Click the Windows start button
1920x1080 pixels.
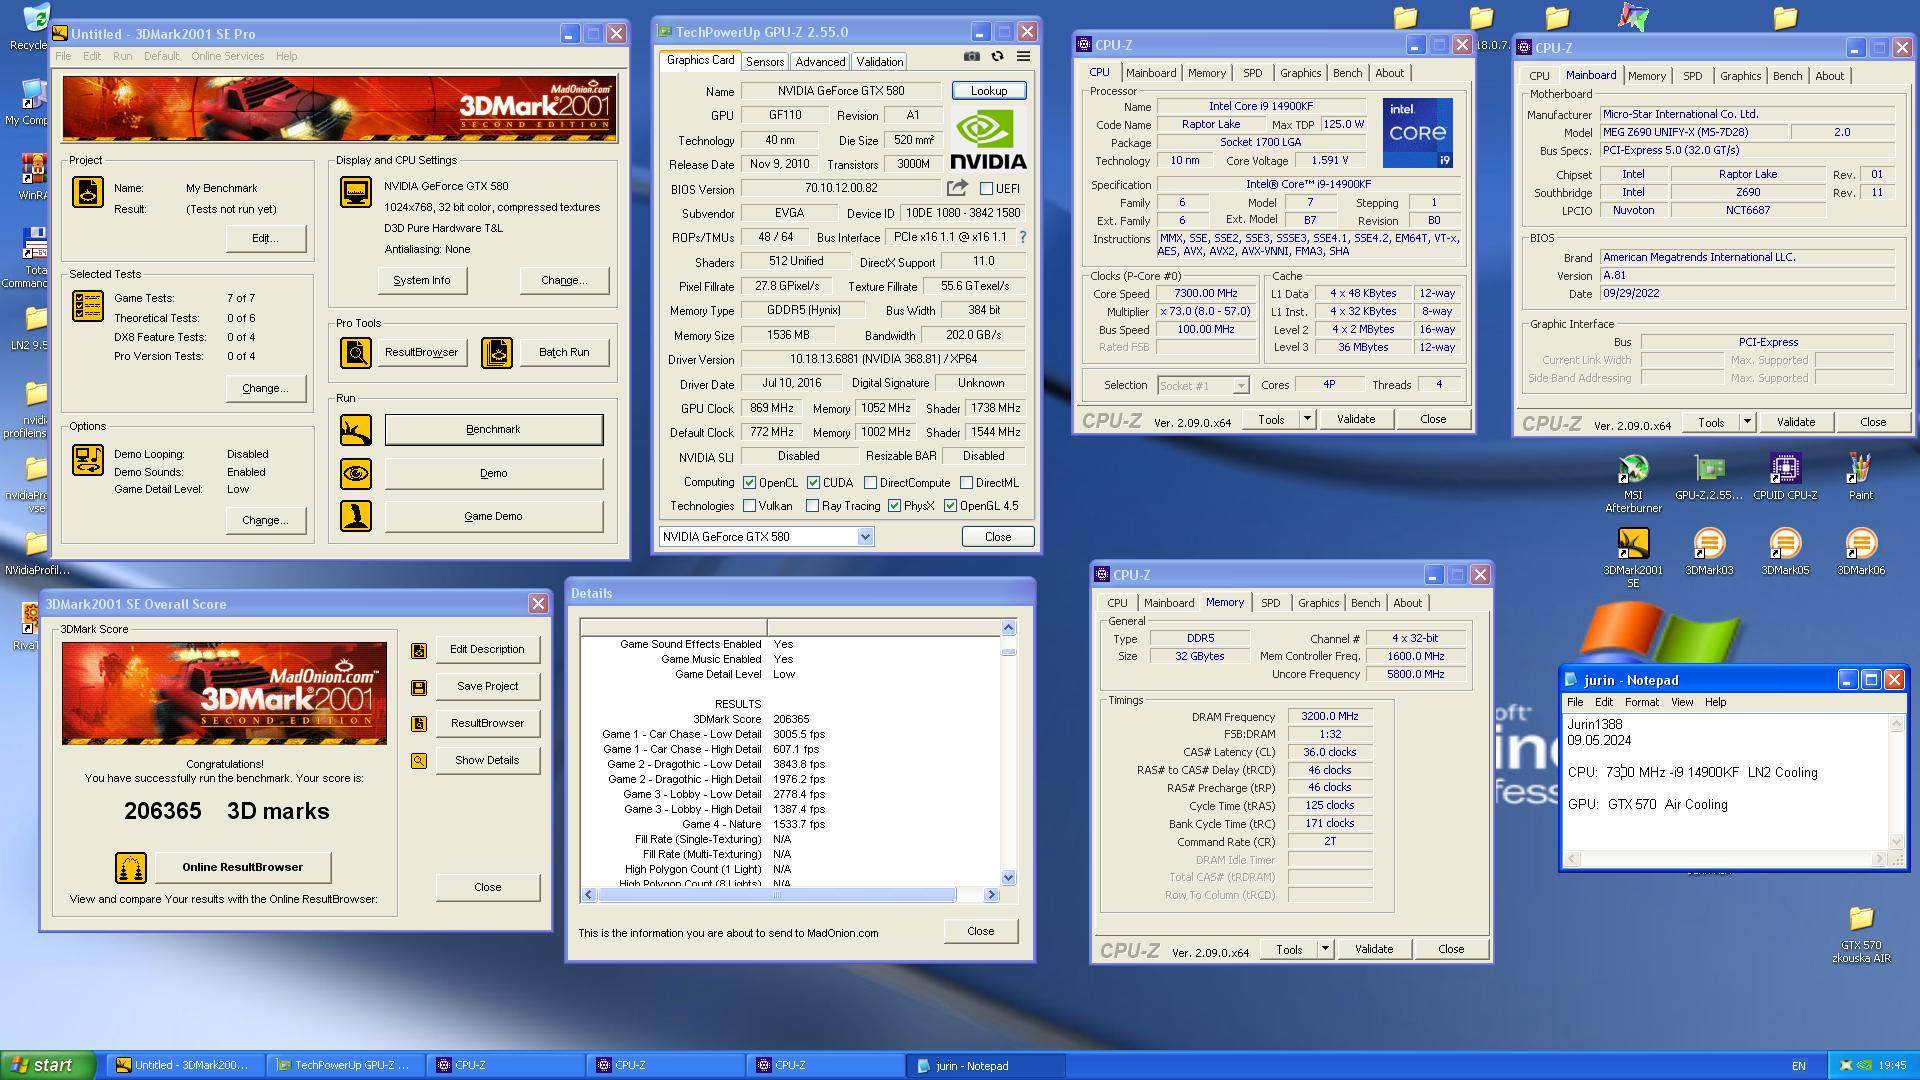(x=48, y=1065)
